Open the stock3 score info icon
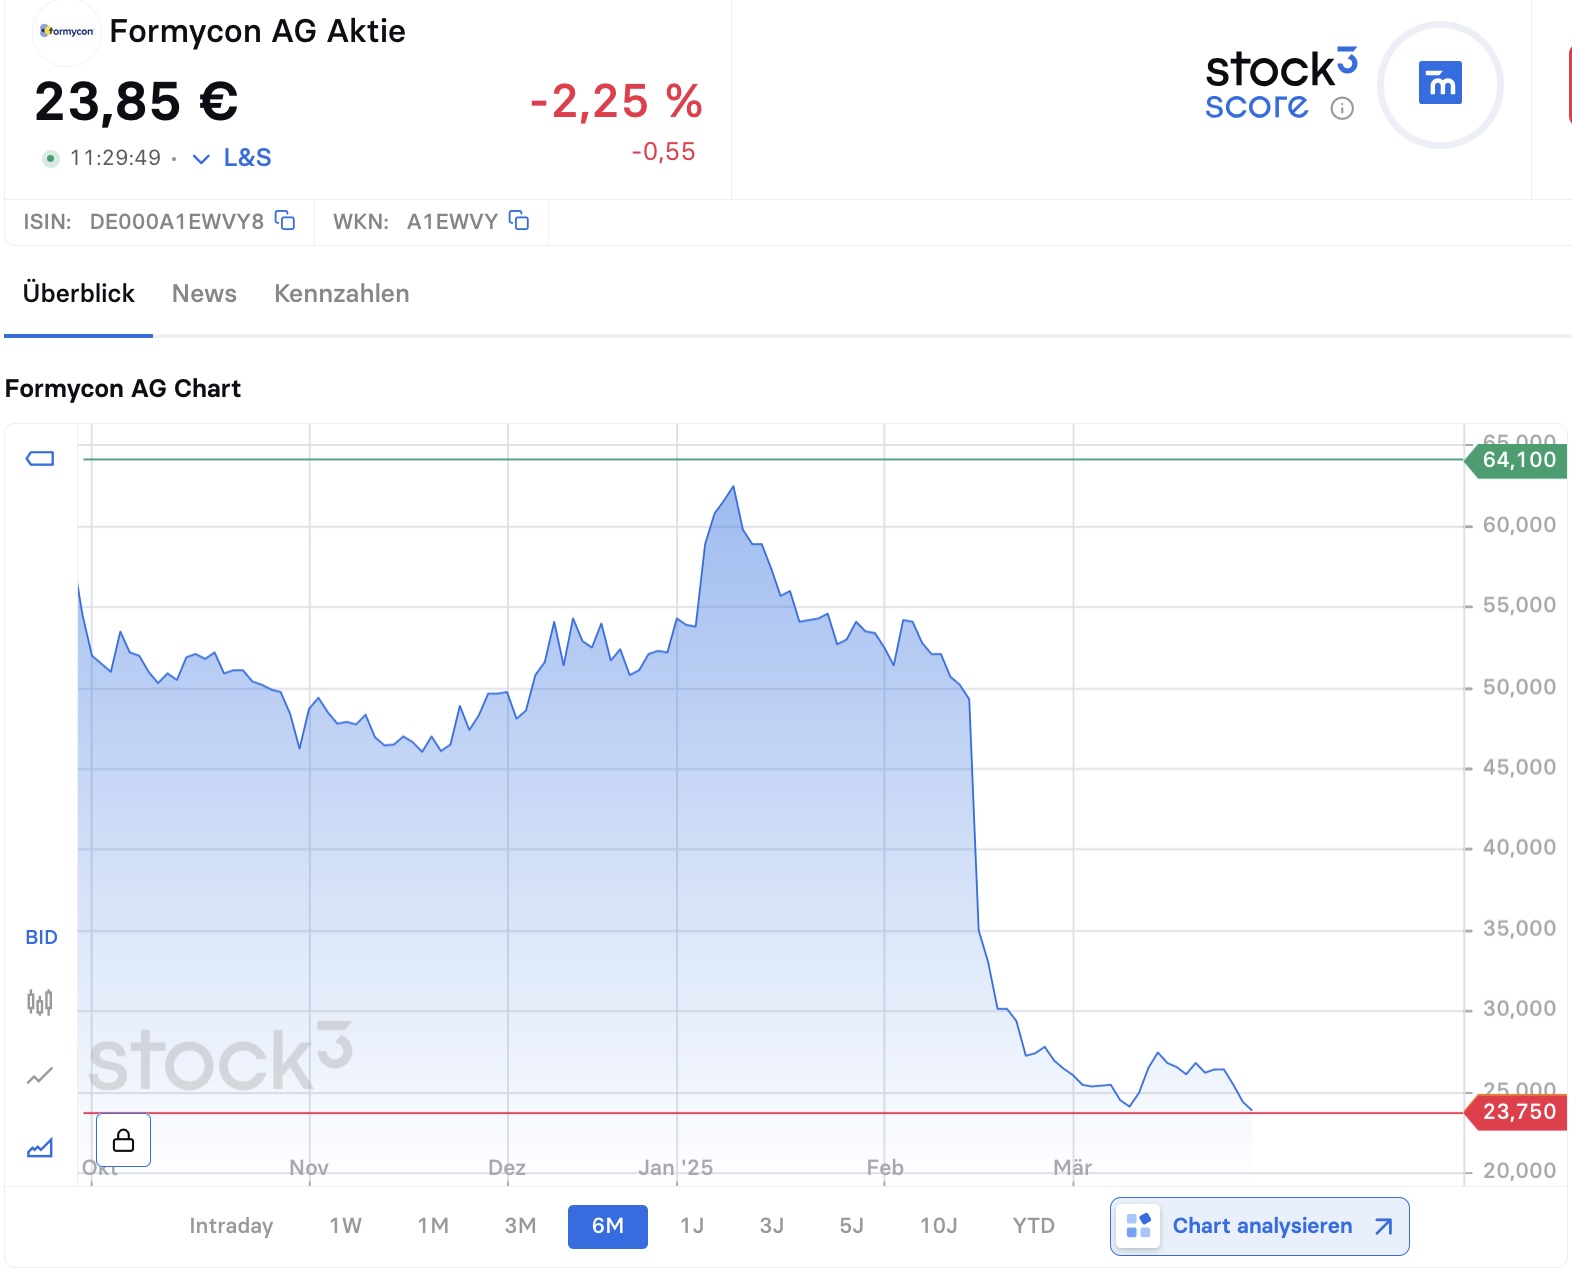The image size is (1572, 1274). coord(1342,108)
